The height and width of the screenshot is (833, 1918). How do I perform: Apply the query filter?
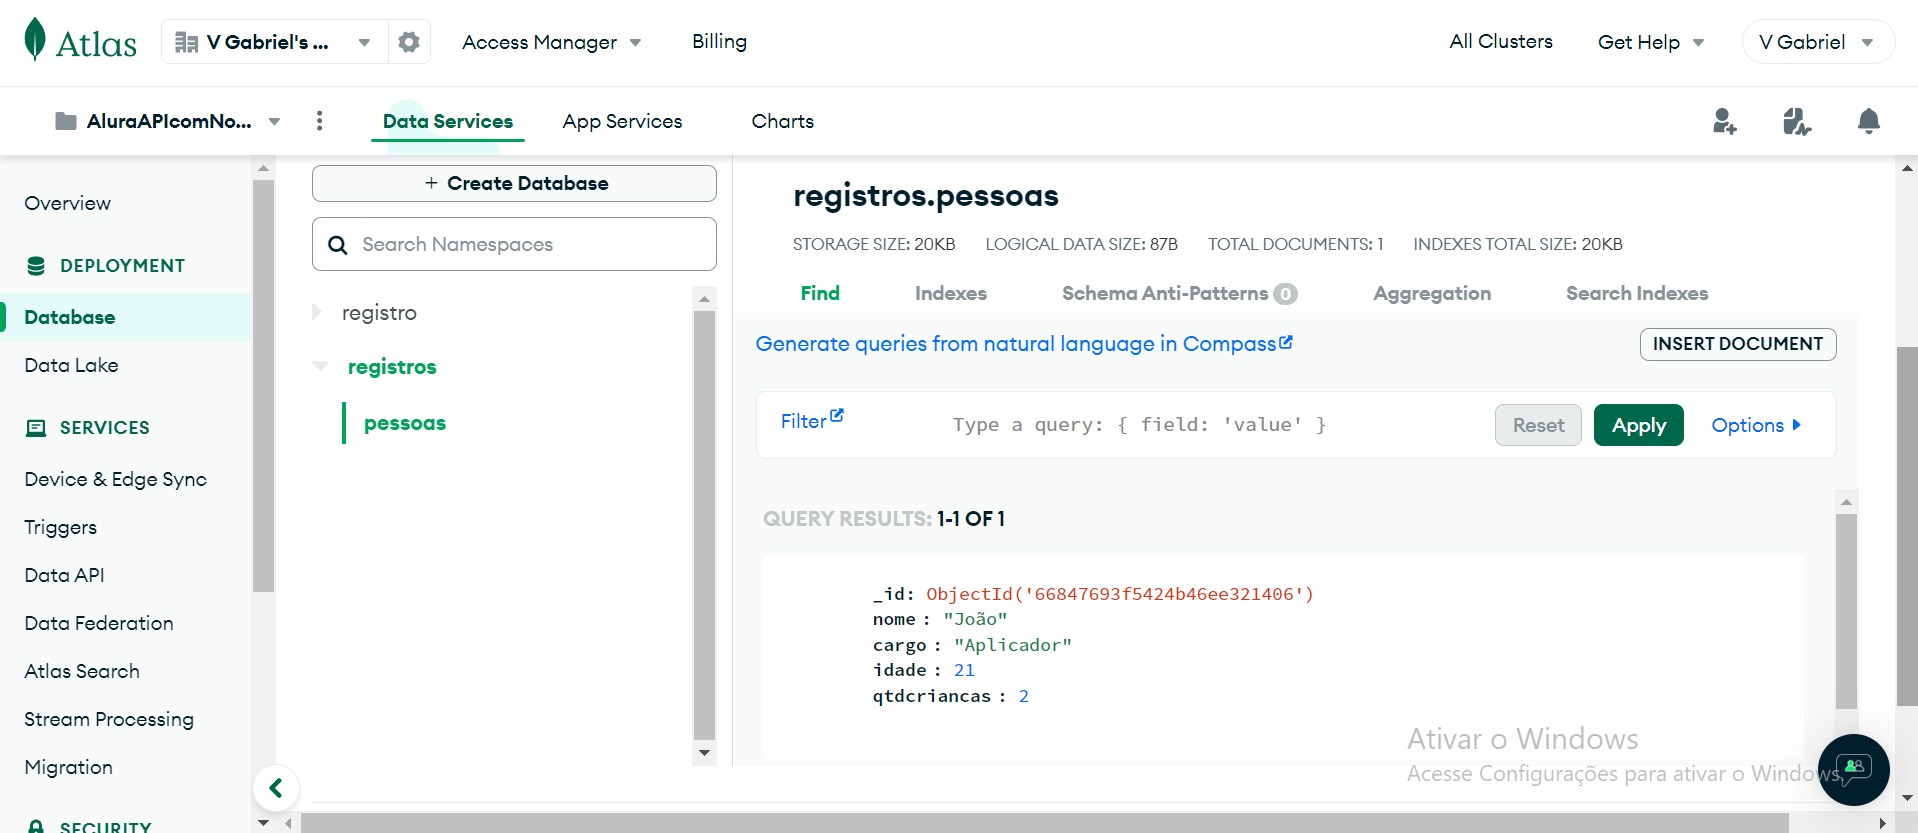(1638, 425)
